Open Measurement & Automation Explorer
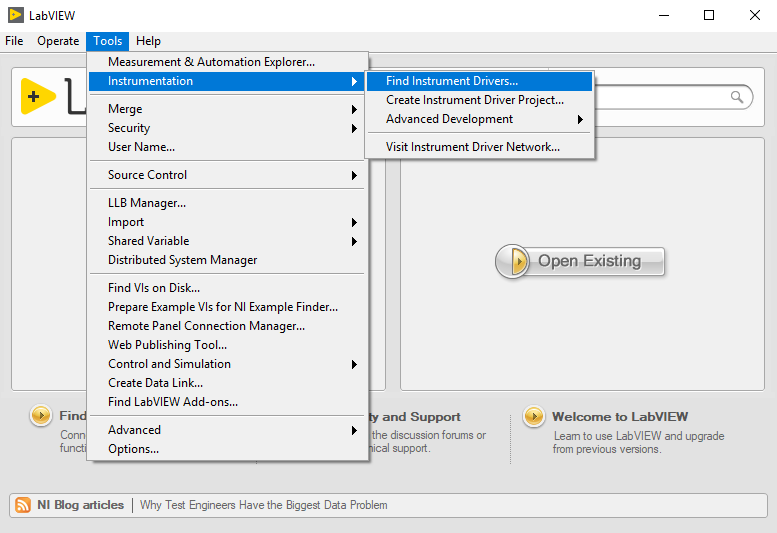 point(211,62)
